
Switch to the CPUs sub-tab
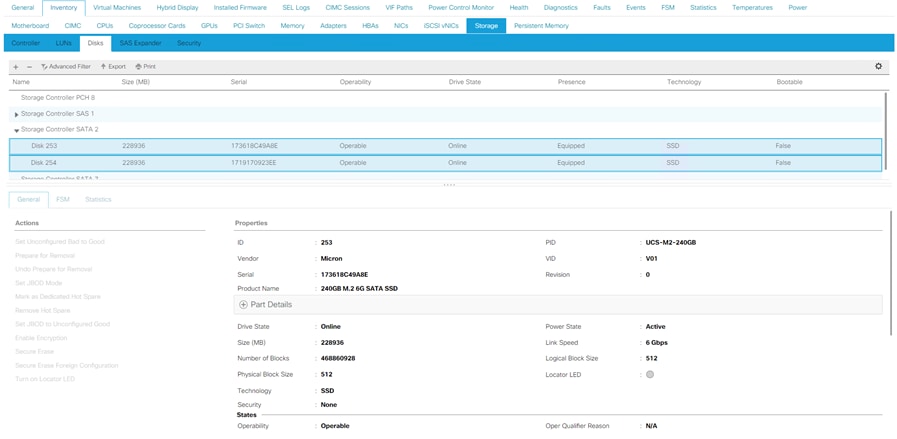pyautogui.click(x=105, y=26)
